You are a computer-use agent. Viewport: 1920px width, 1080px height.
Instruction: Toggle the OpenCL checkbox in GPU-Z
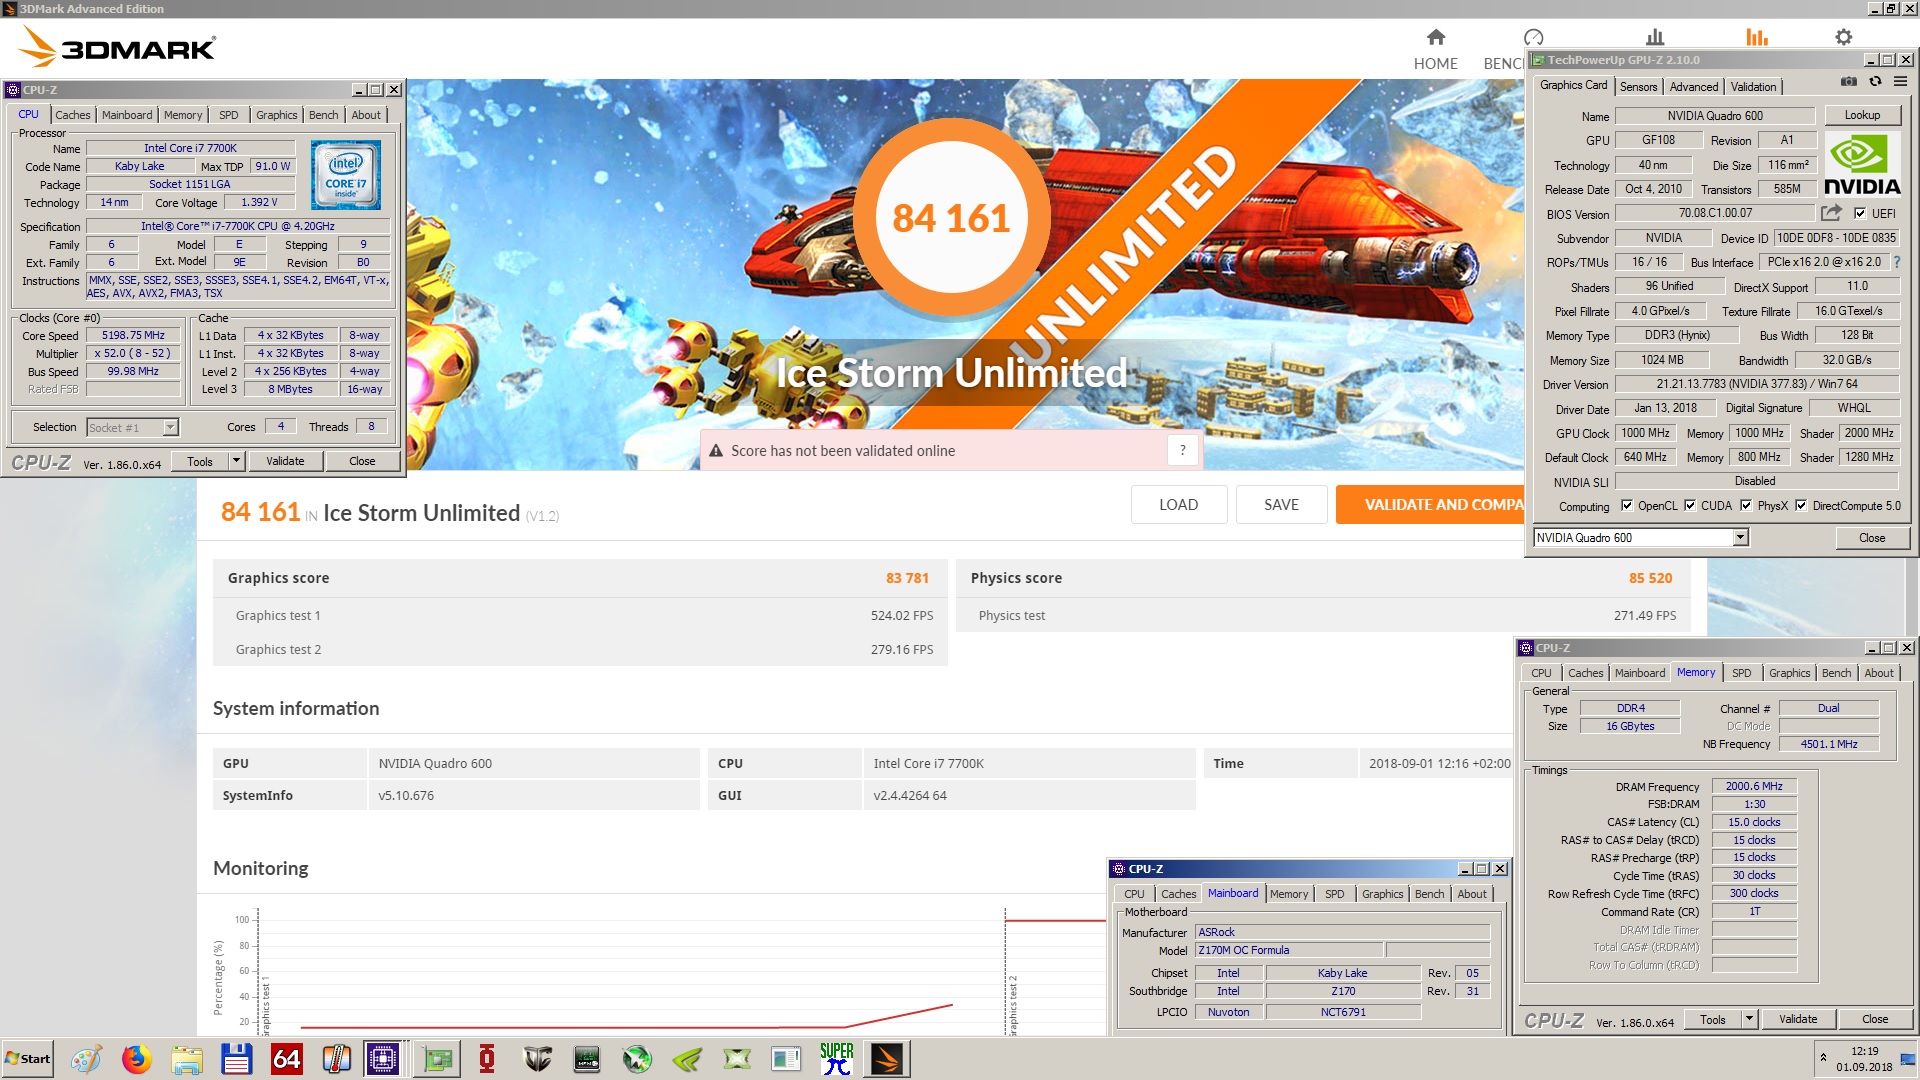pyautogui.click(x=1626, y=506)
